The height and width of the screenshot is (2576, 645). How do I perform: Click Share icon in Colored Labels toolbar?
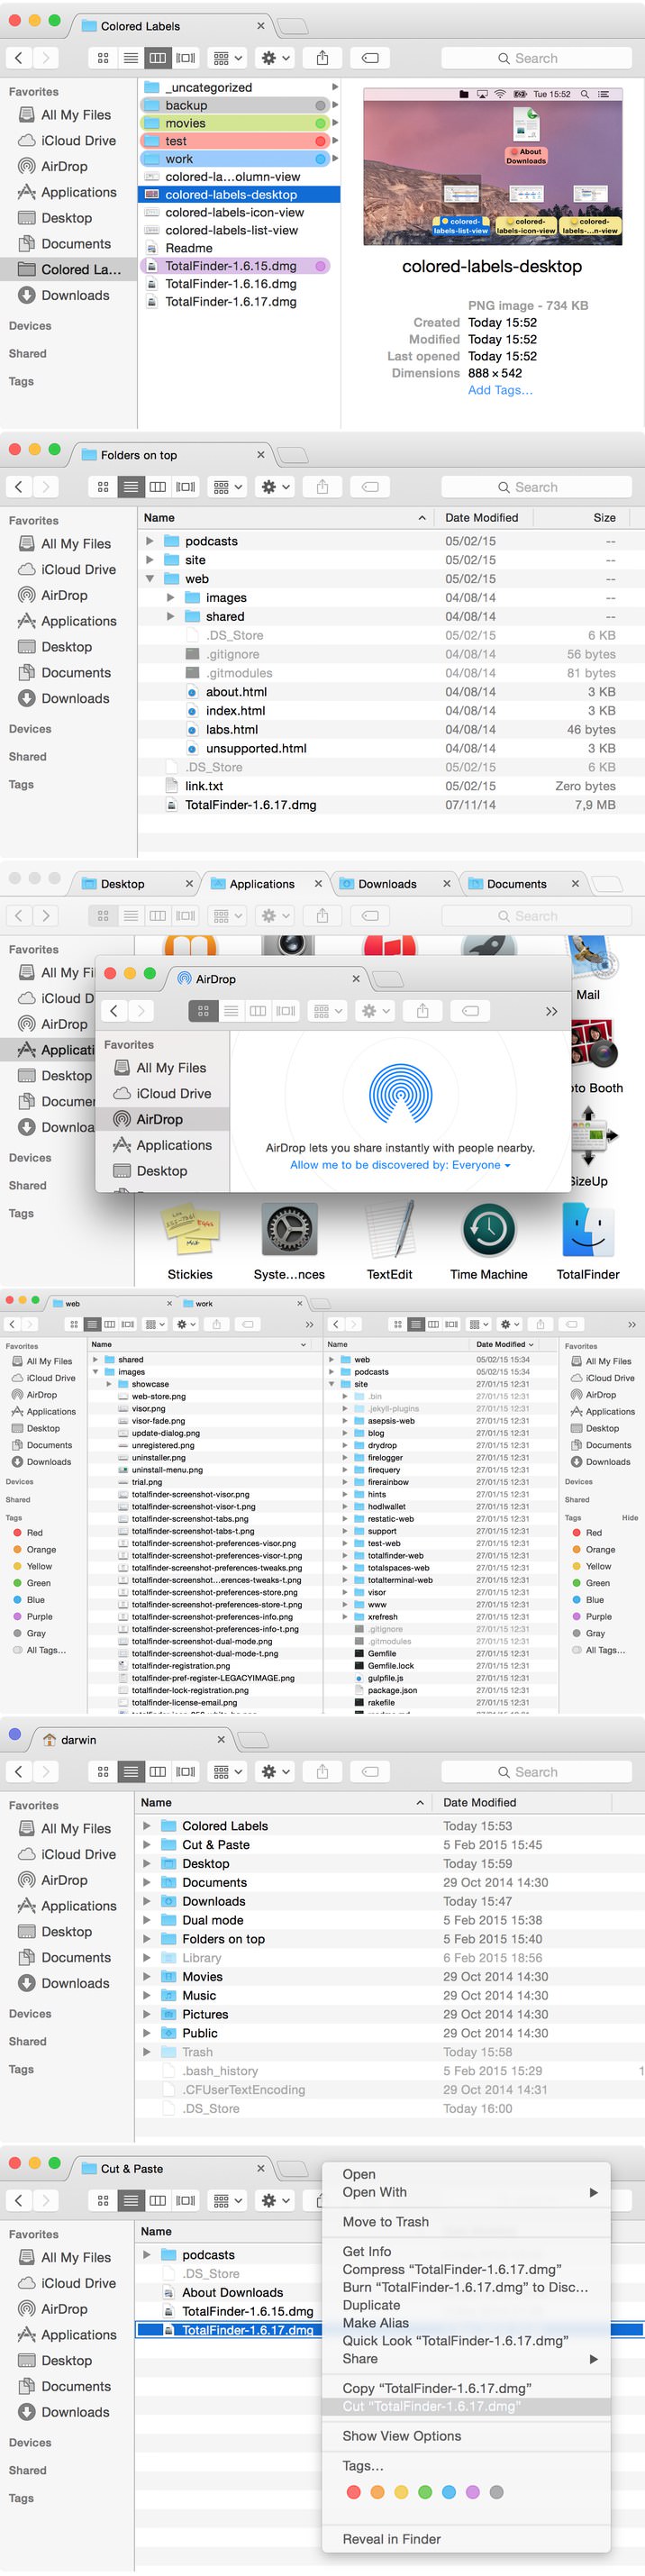pyautogui.click(x=322, y=58)
